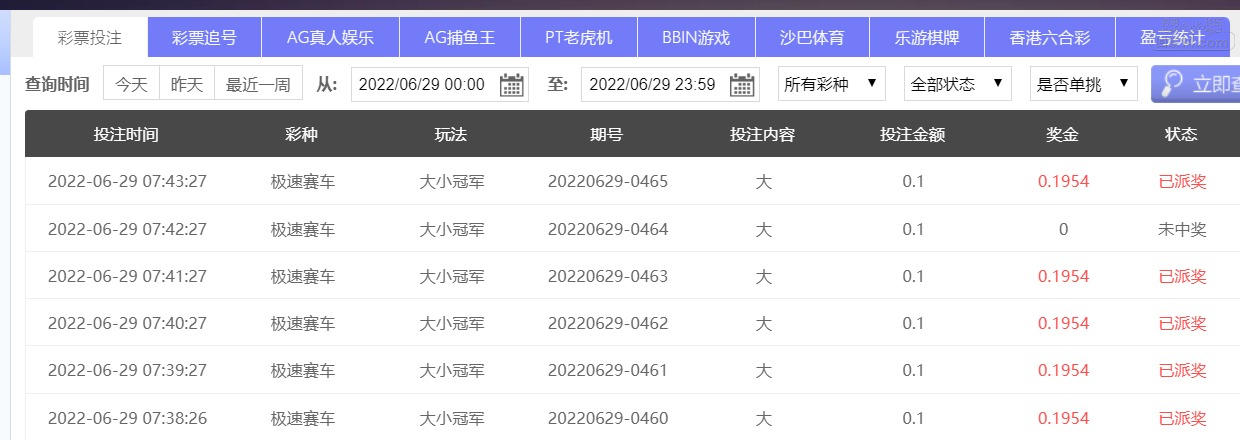Click bet content 大 in 07:41:27 row
This screenshot has width=1240, height=440.
763,276
